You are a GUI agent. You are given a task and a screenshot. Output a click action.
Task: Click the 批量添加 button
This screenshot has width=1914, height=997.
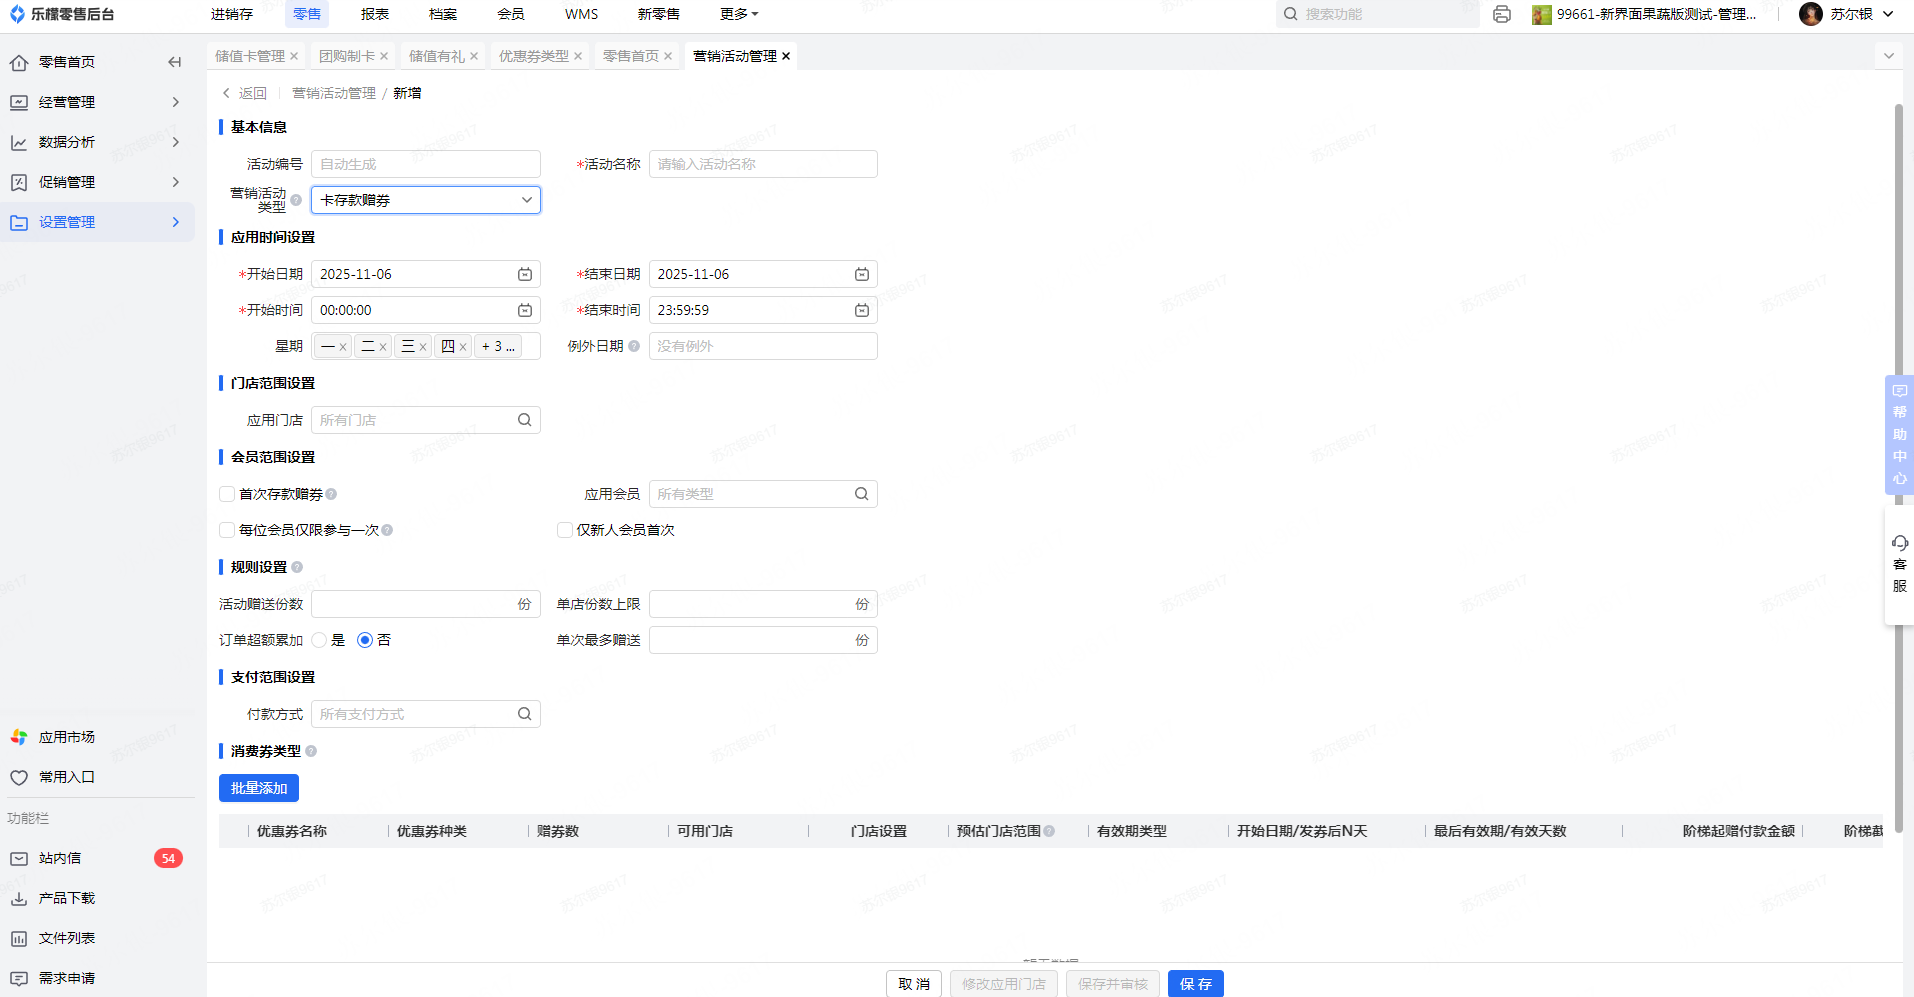[259, 788]
